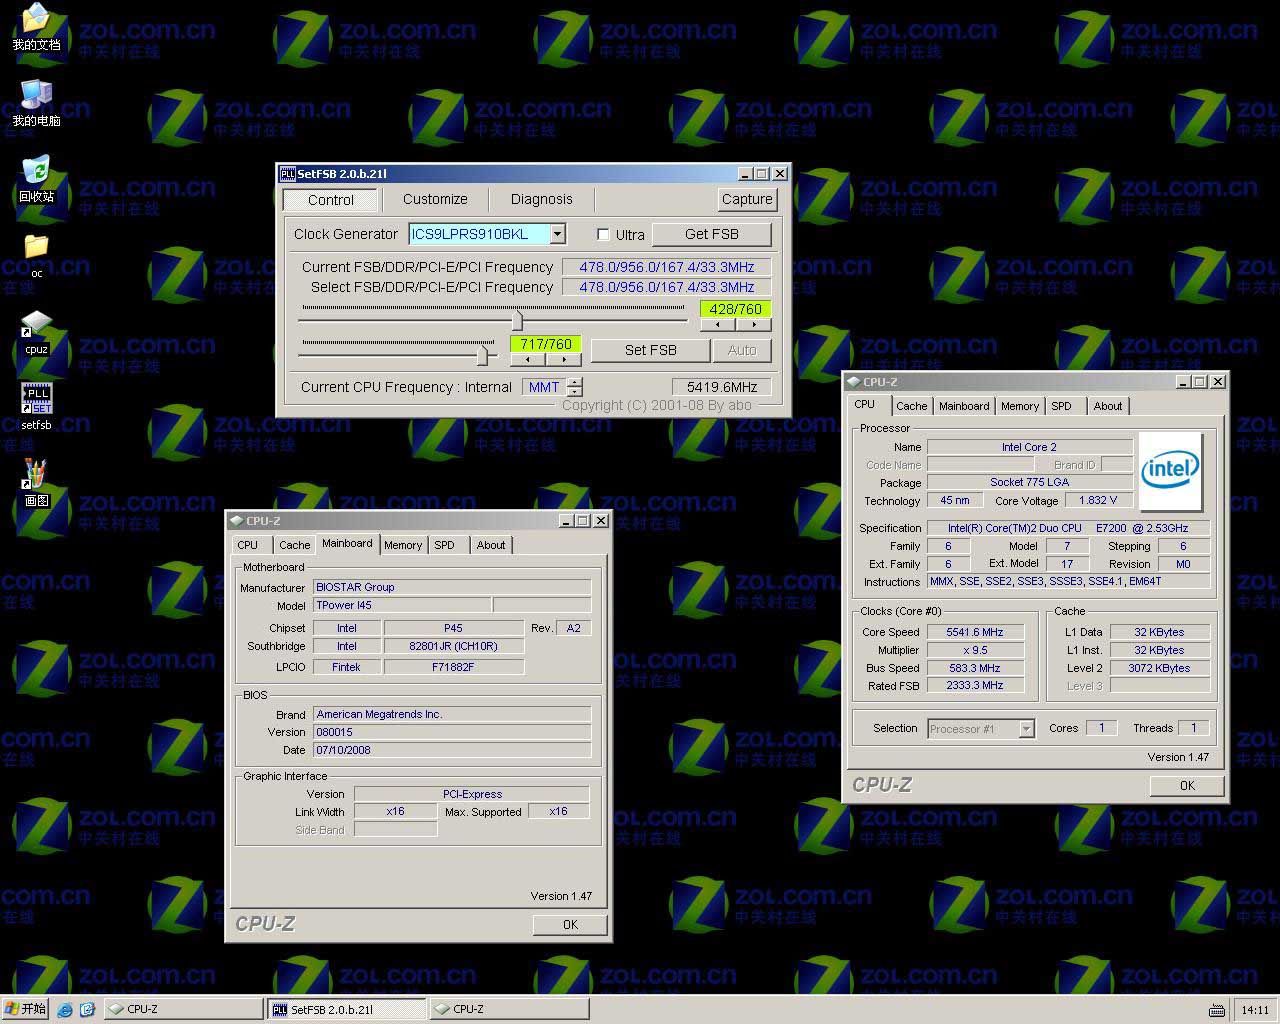1280x1024 pixels.
Task: Click the TPower I45 model field
Action: tap(402, 605)
